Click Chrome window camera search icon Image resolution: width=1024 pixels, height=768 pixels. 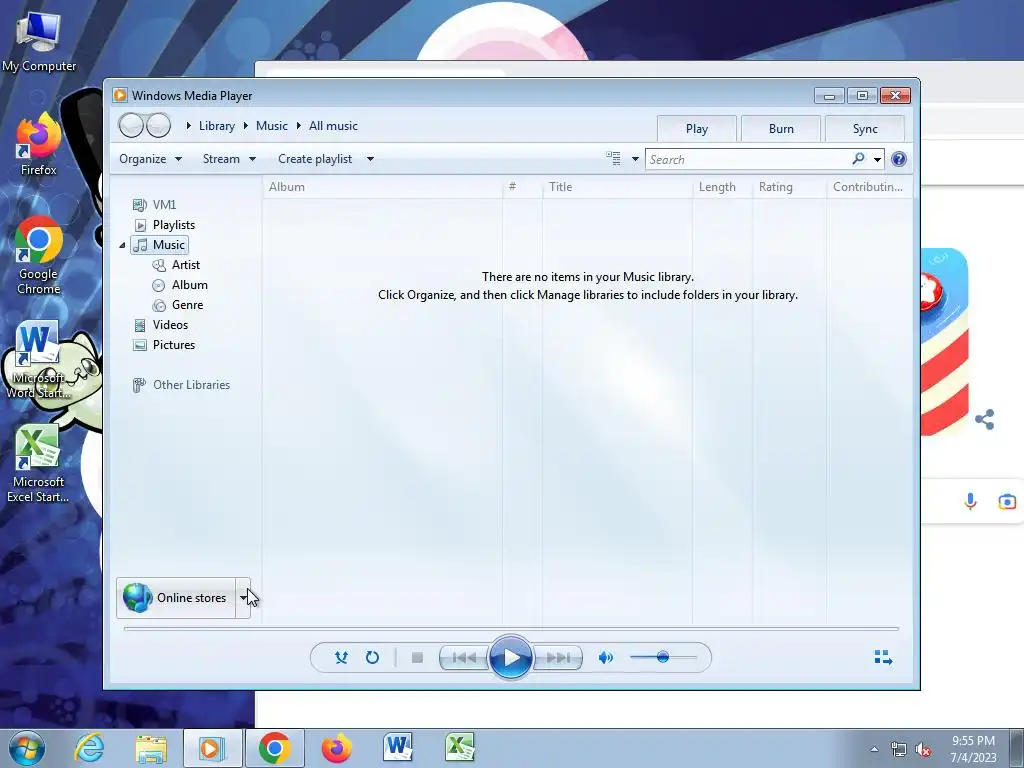coord(1006,501)
